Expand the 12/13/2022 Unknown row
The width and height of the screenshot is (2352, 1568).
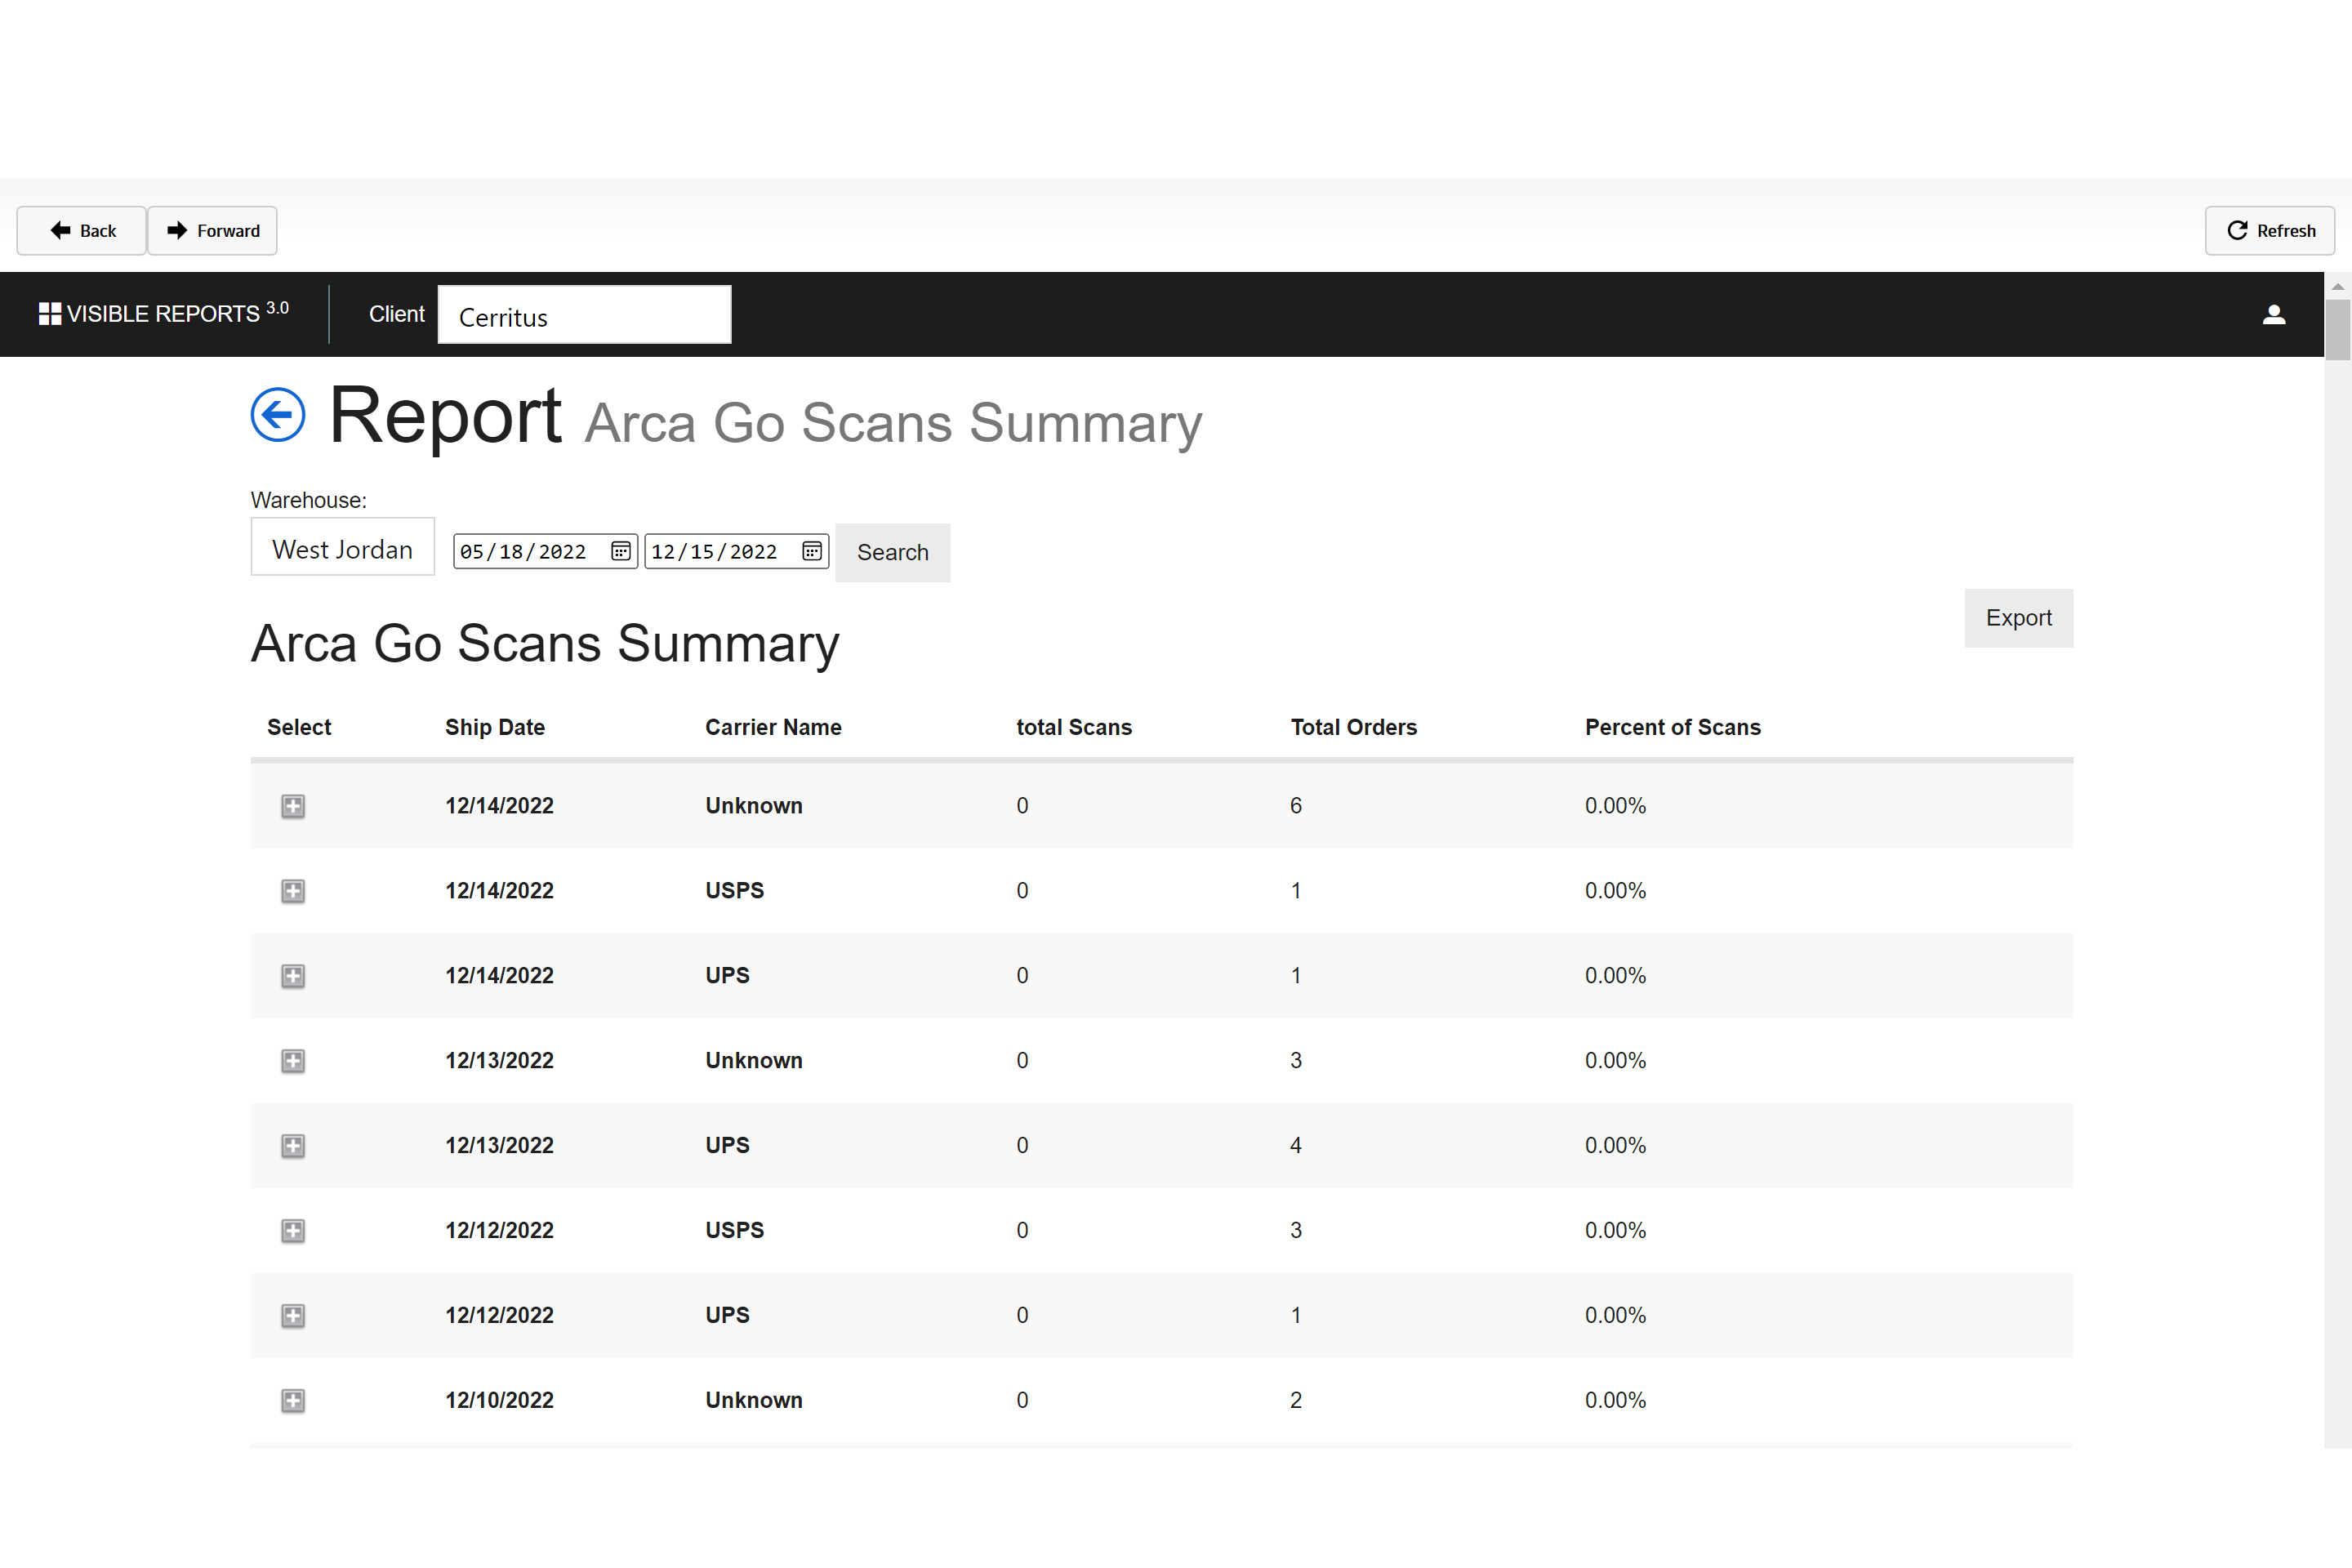pos(293,1061)
